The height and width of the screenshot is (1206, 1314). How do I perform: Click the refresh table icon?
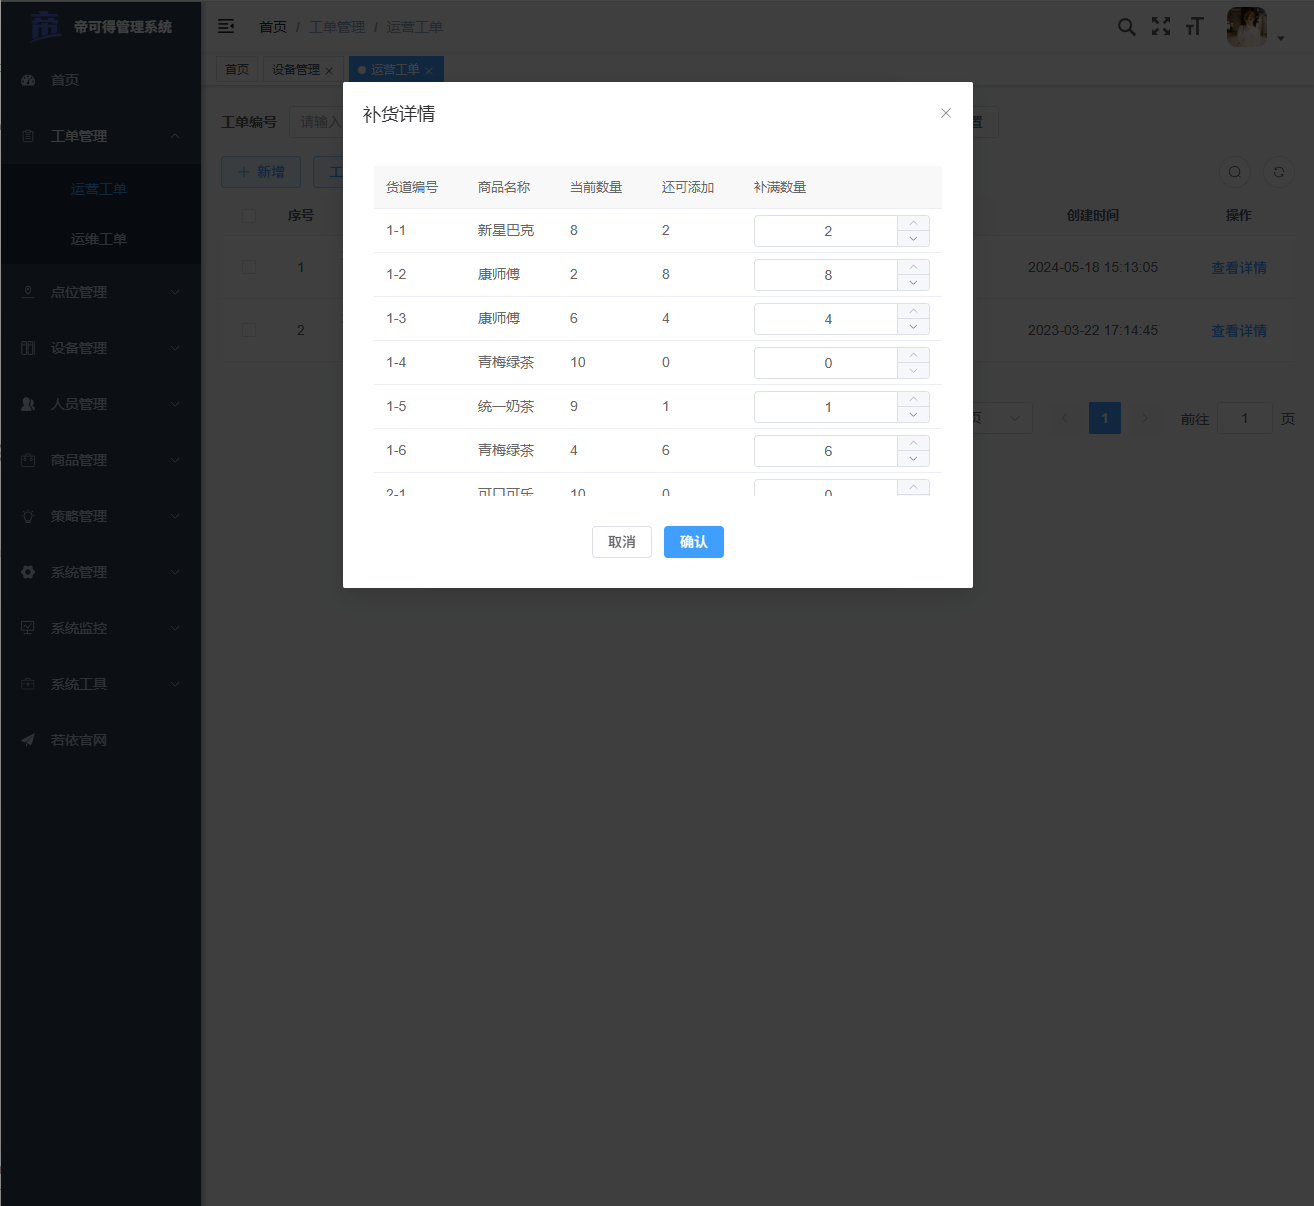coord(1278,172)
